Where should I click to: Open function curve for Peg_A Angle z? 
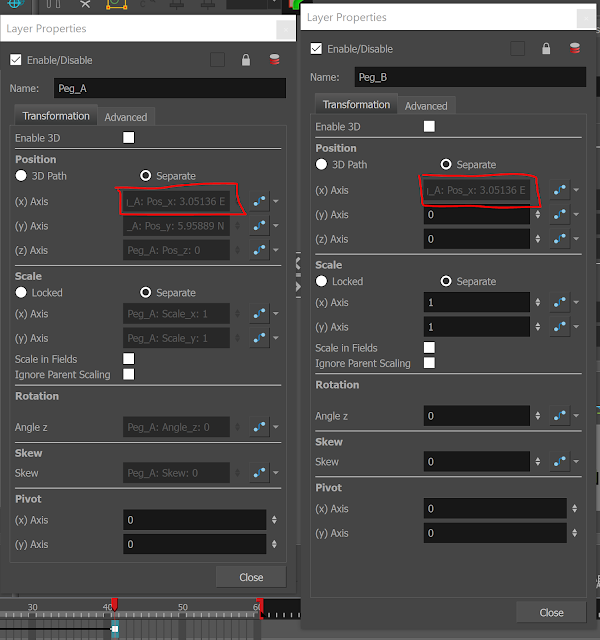259,427
